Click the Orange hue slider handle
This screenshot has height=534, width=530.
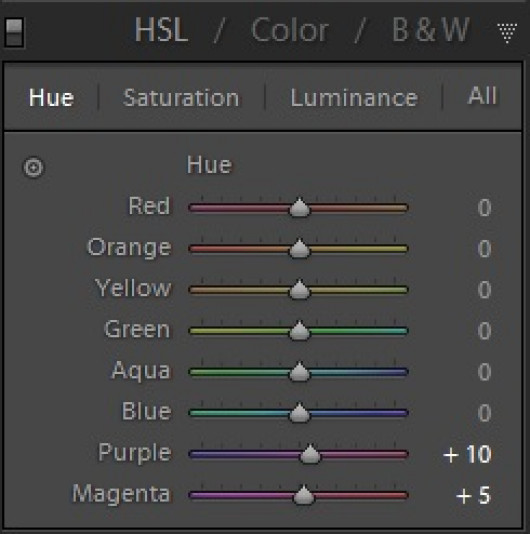point(299,248)
